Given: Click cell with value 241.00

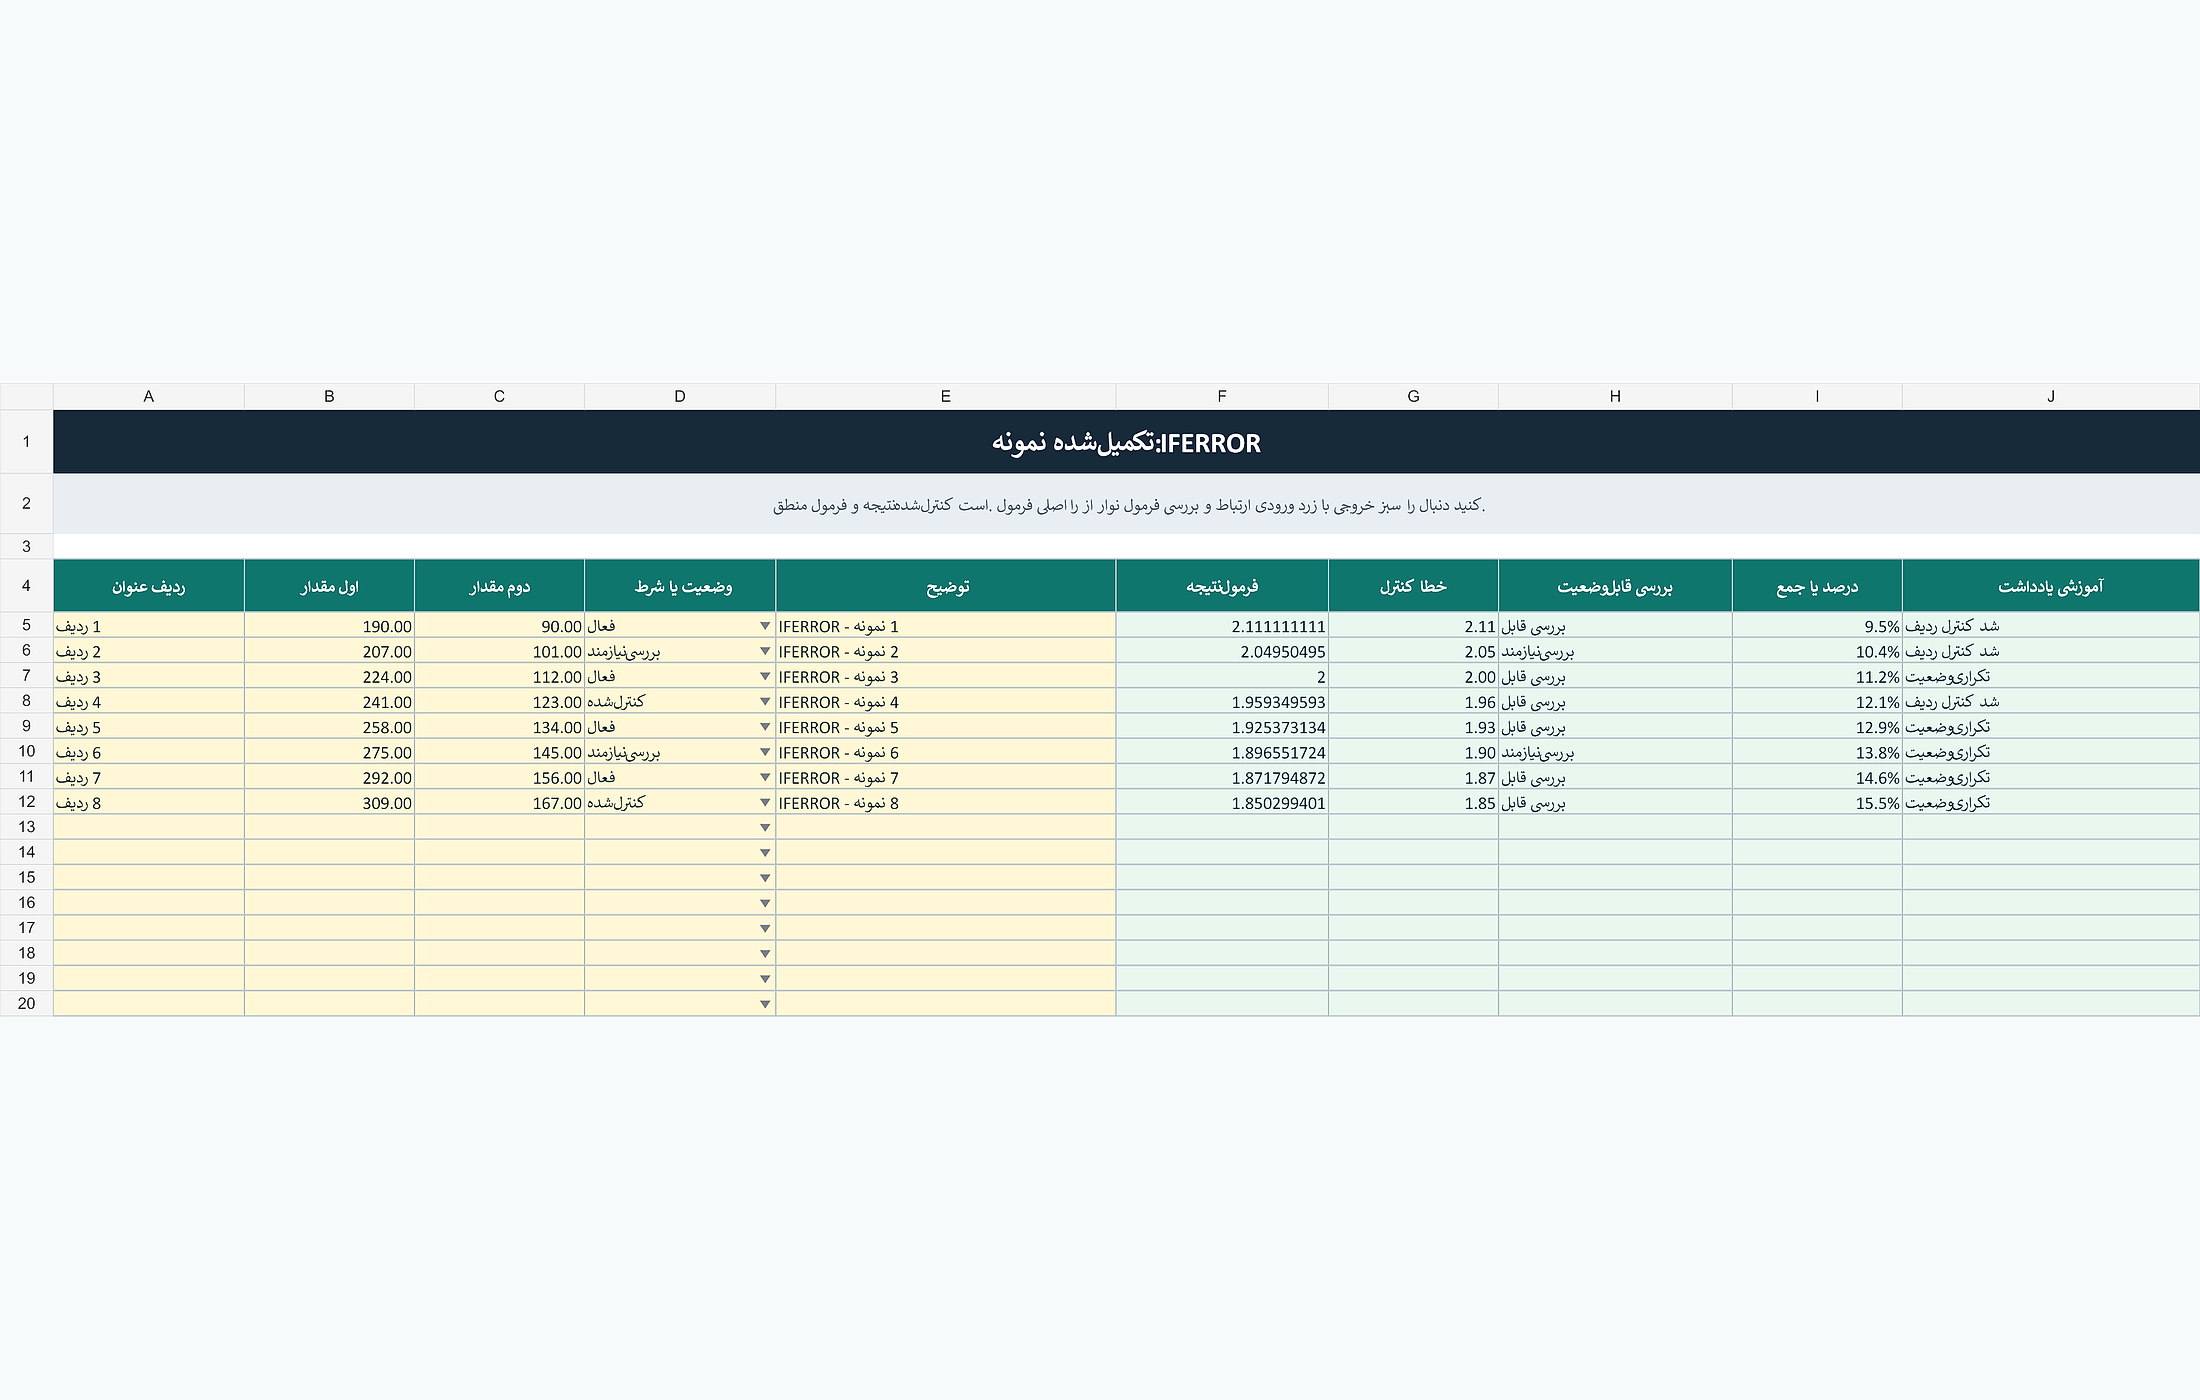Looking at the screenshot, I should [329, 702].
